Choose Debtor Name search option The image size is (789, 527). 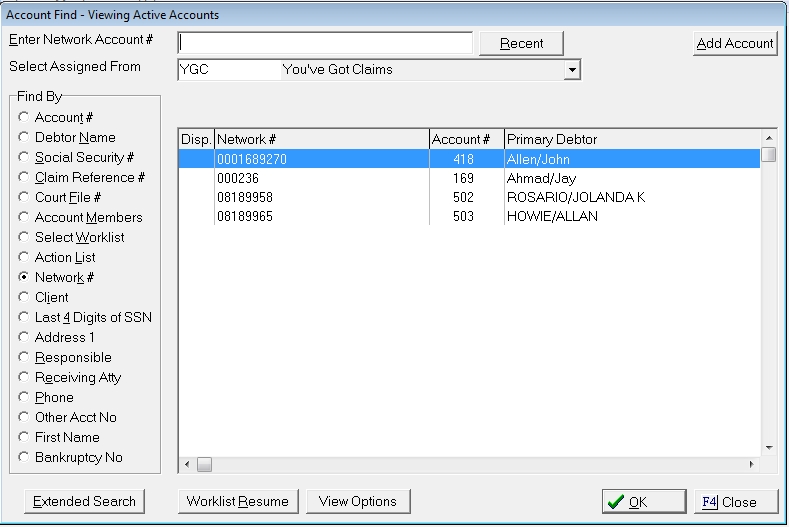[24, 138]
